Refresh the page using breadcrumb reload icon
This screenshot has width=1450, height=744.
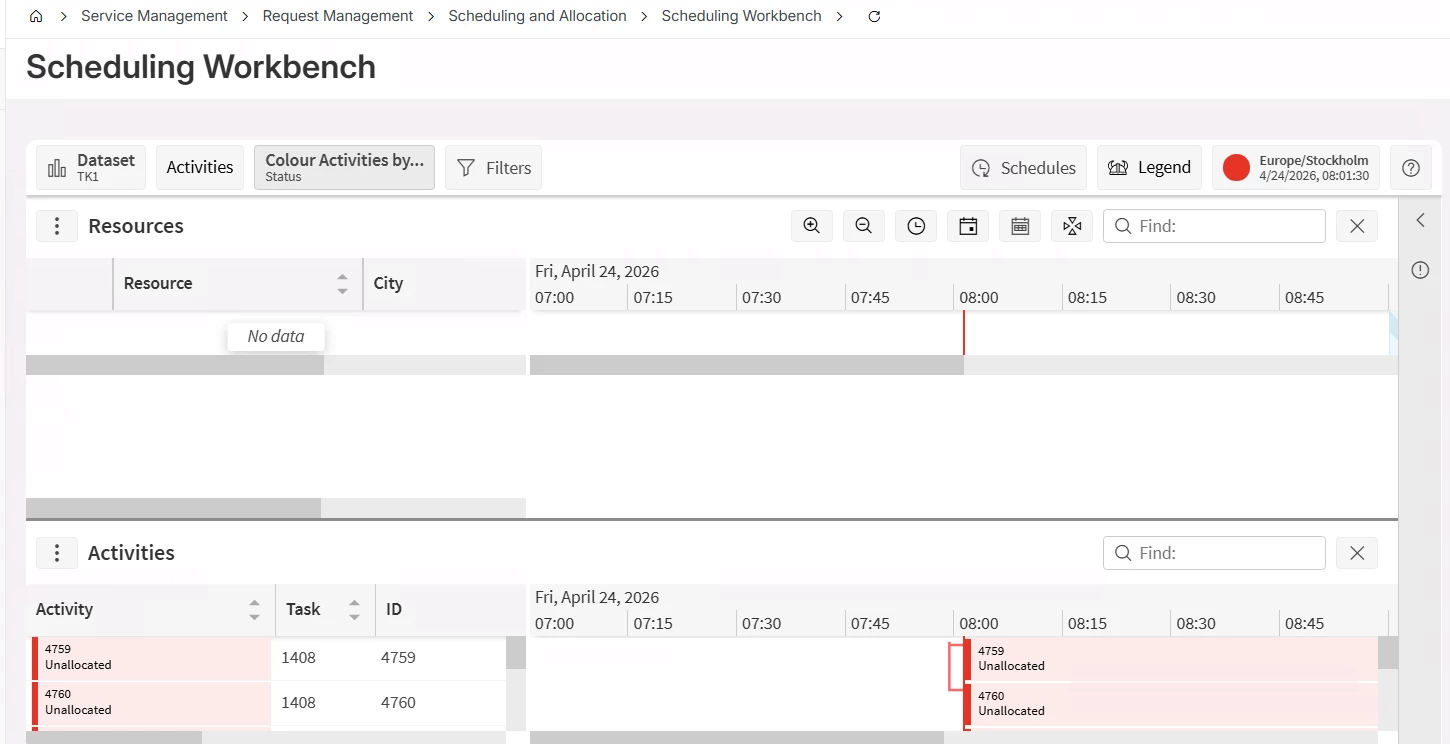(x=874, y=16)
